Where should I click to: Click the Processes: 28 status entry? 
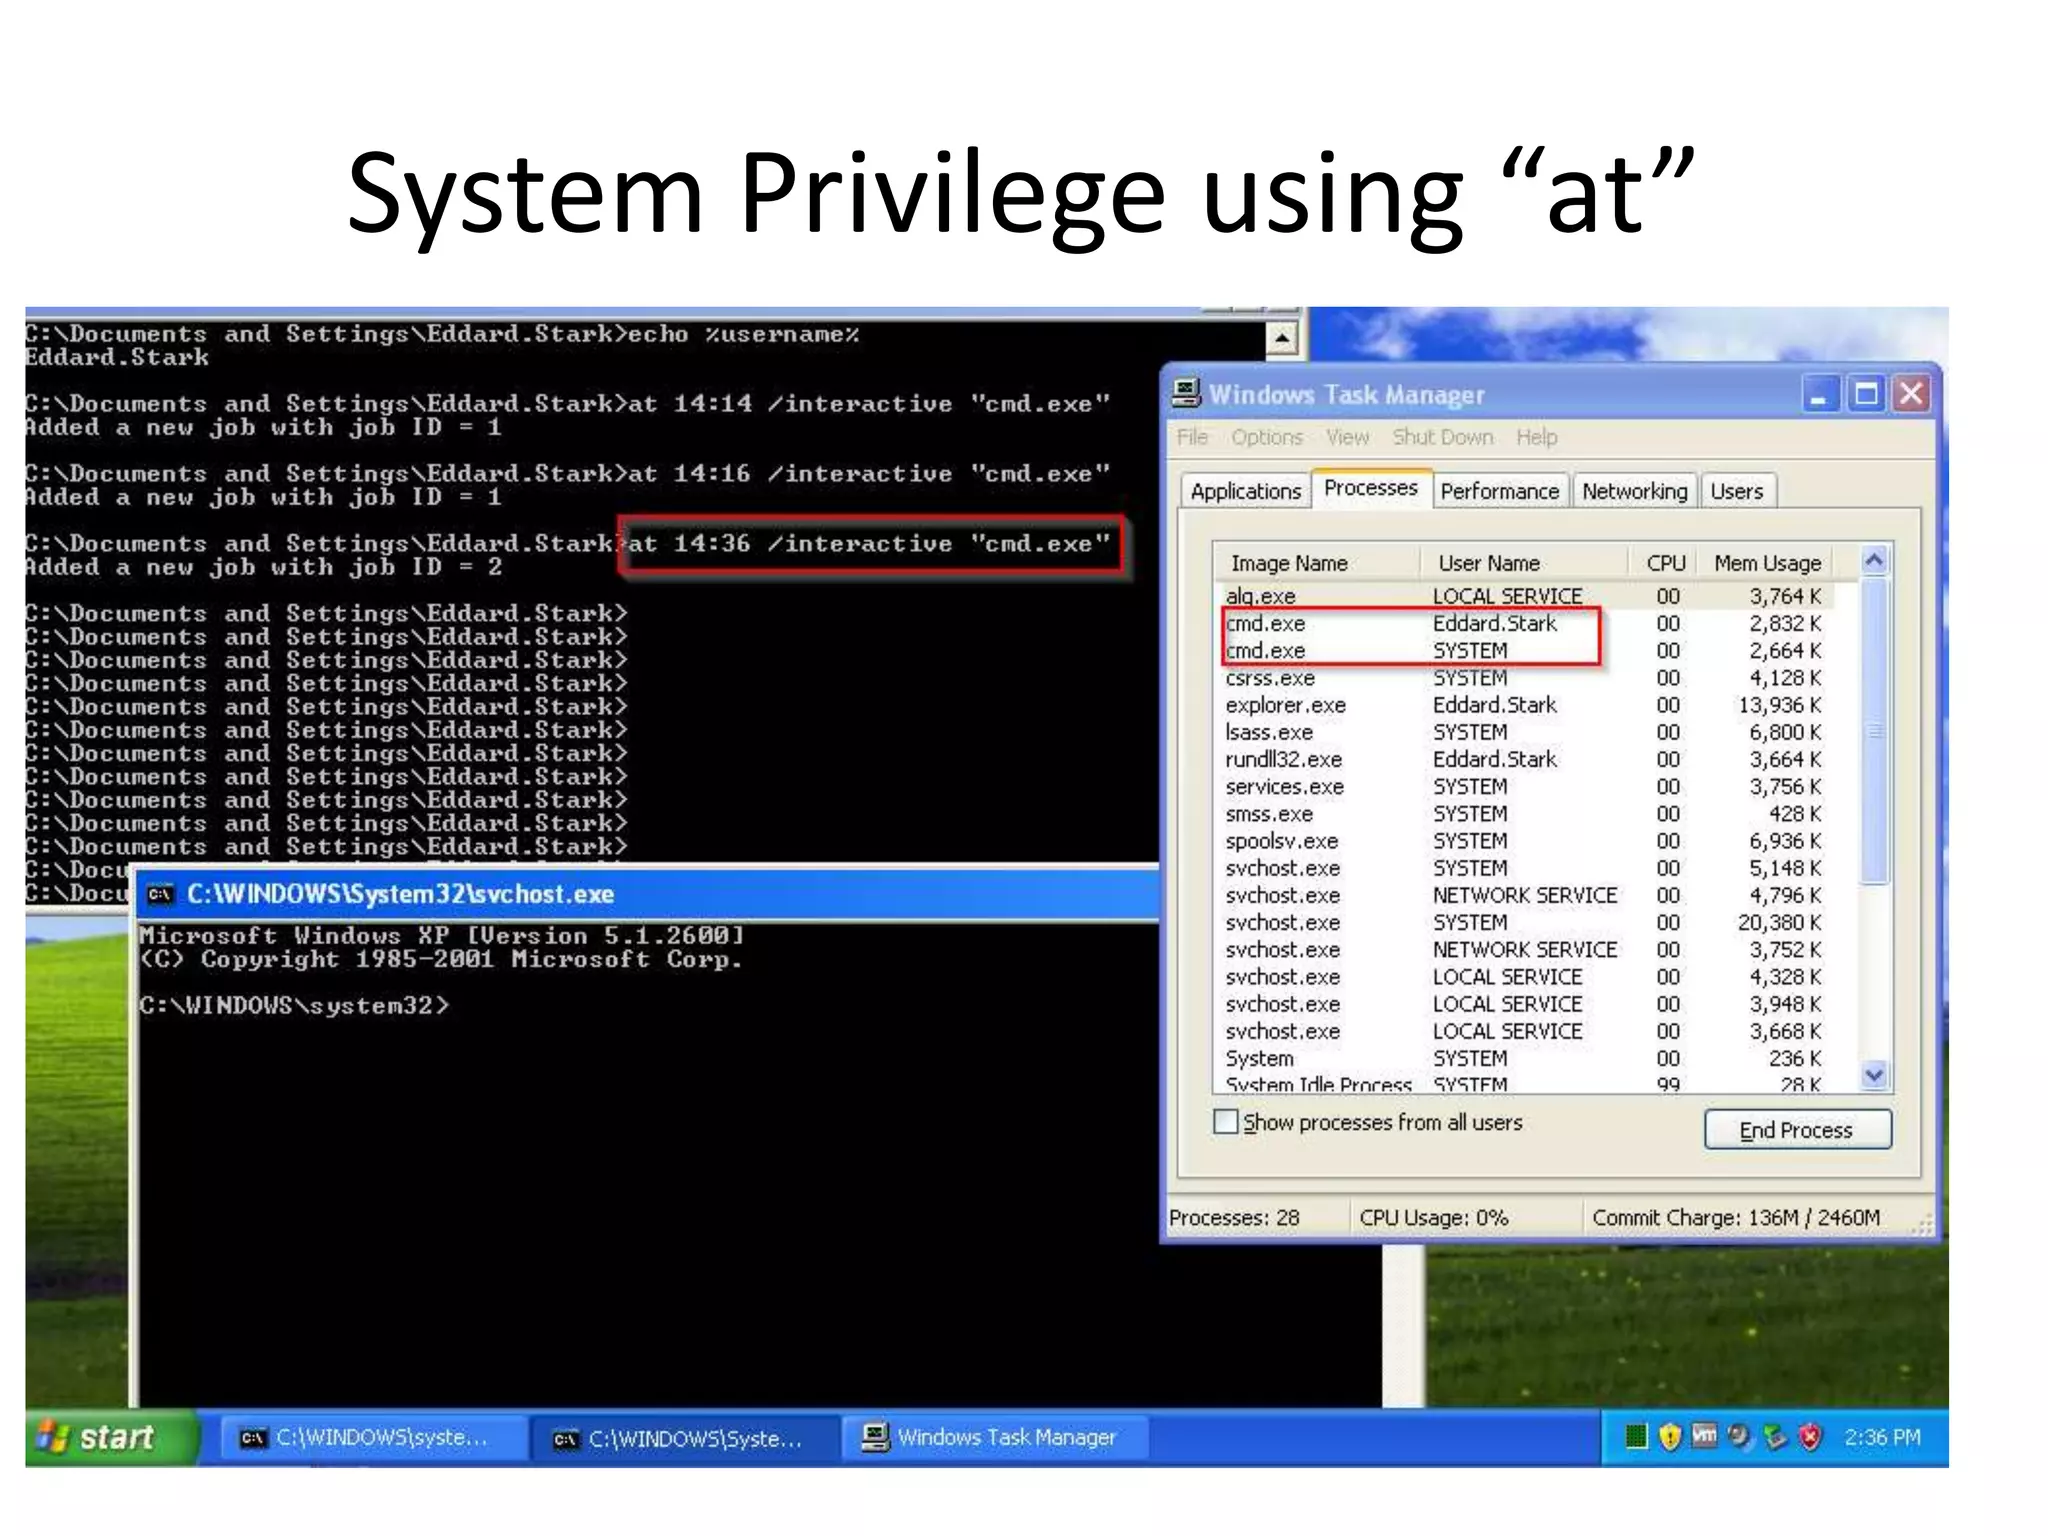coord(1234,1217)
